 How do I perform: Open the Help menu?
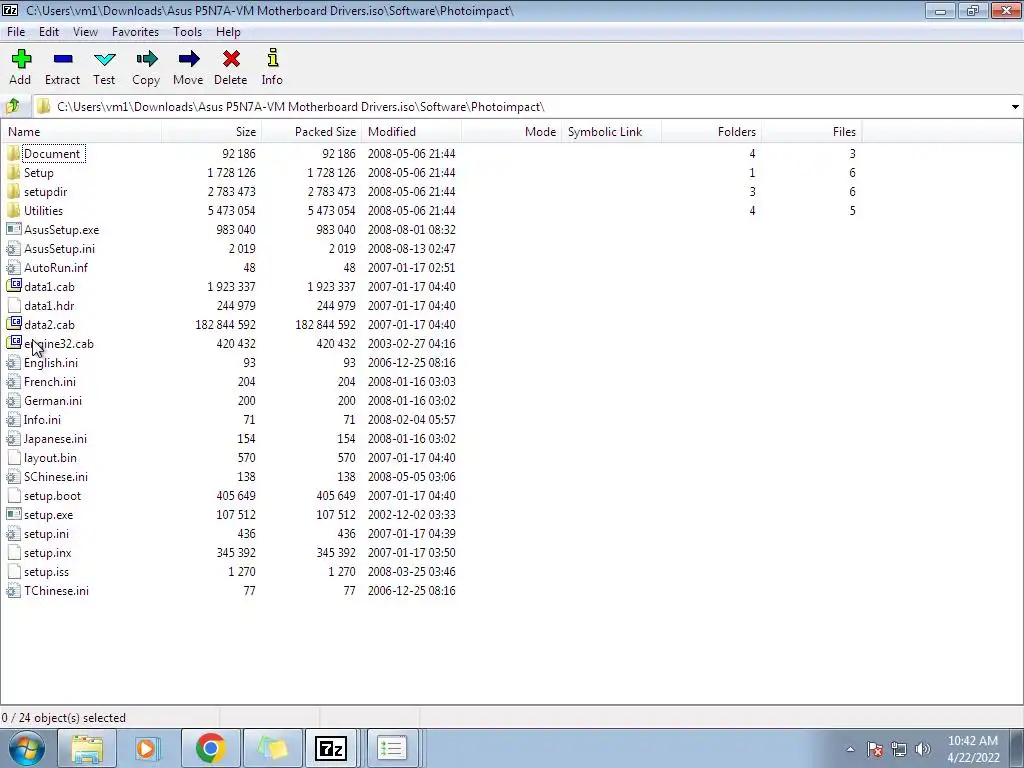(x=228, y=32)
